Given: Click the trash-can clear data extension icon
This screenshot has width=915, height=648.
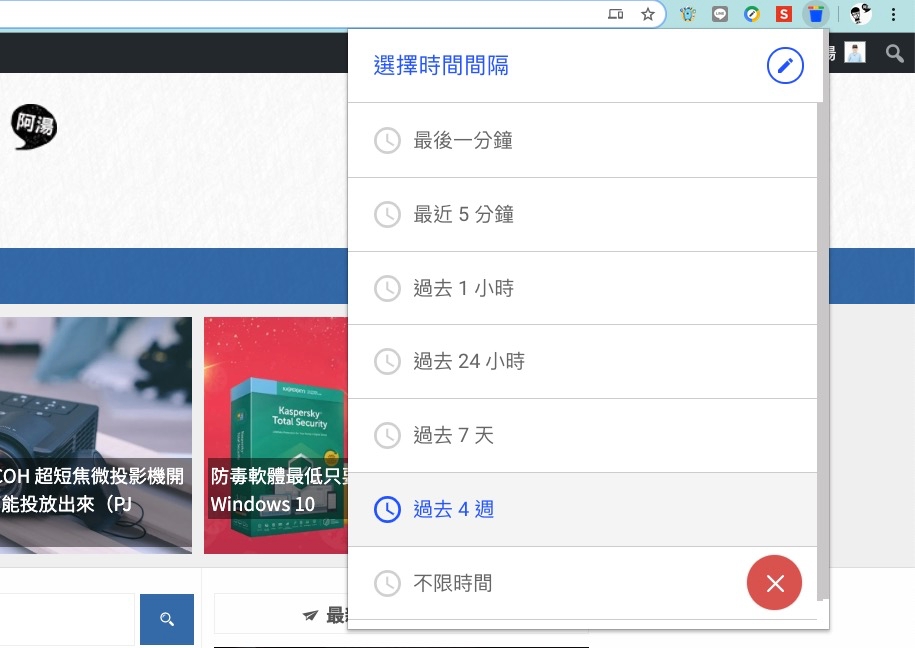Looking at the screenshot, I should coord(816,14).
